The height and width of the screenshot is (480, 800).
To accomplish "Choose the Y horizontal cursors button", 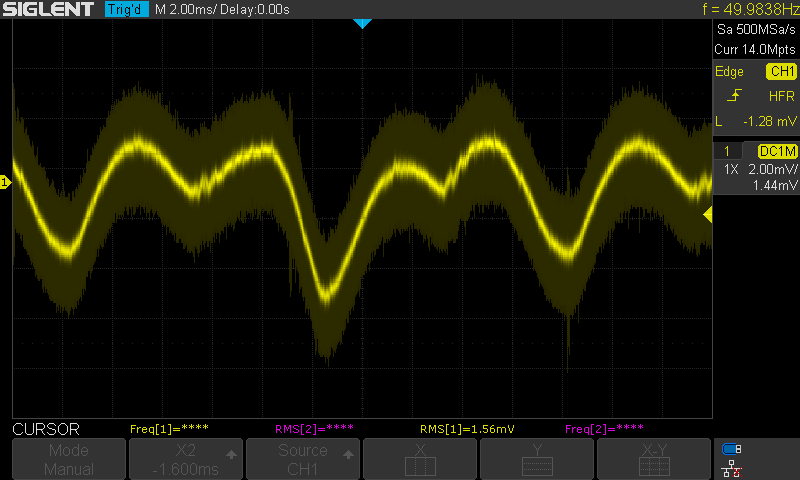I will [537, 459].
